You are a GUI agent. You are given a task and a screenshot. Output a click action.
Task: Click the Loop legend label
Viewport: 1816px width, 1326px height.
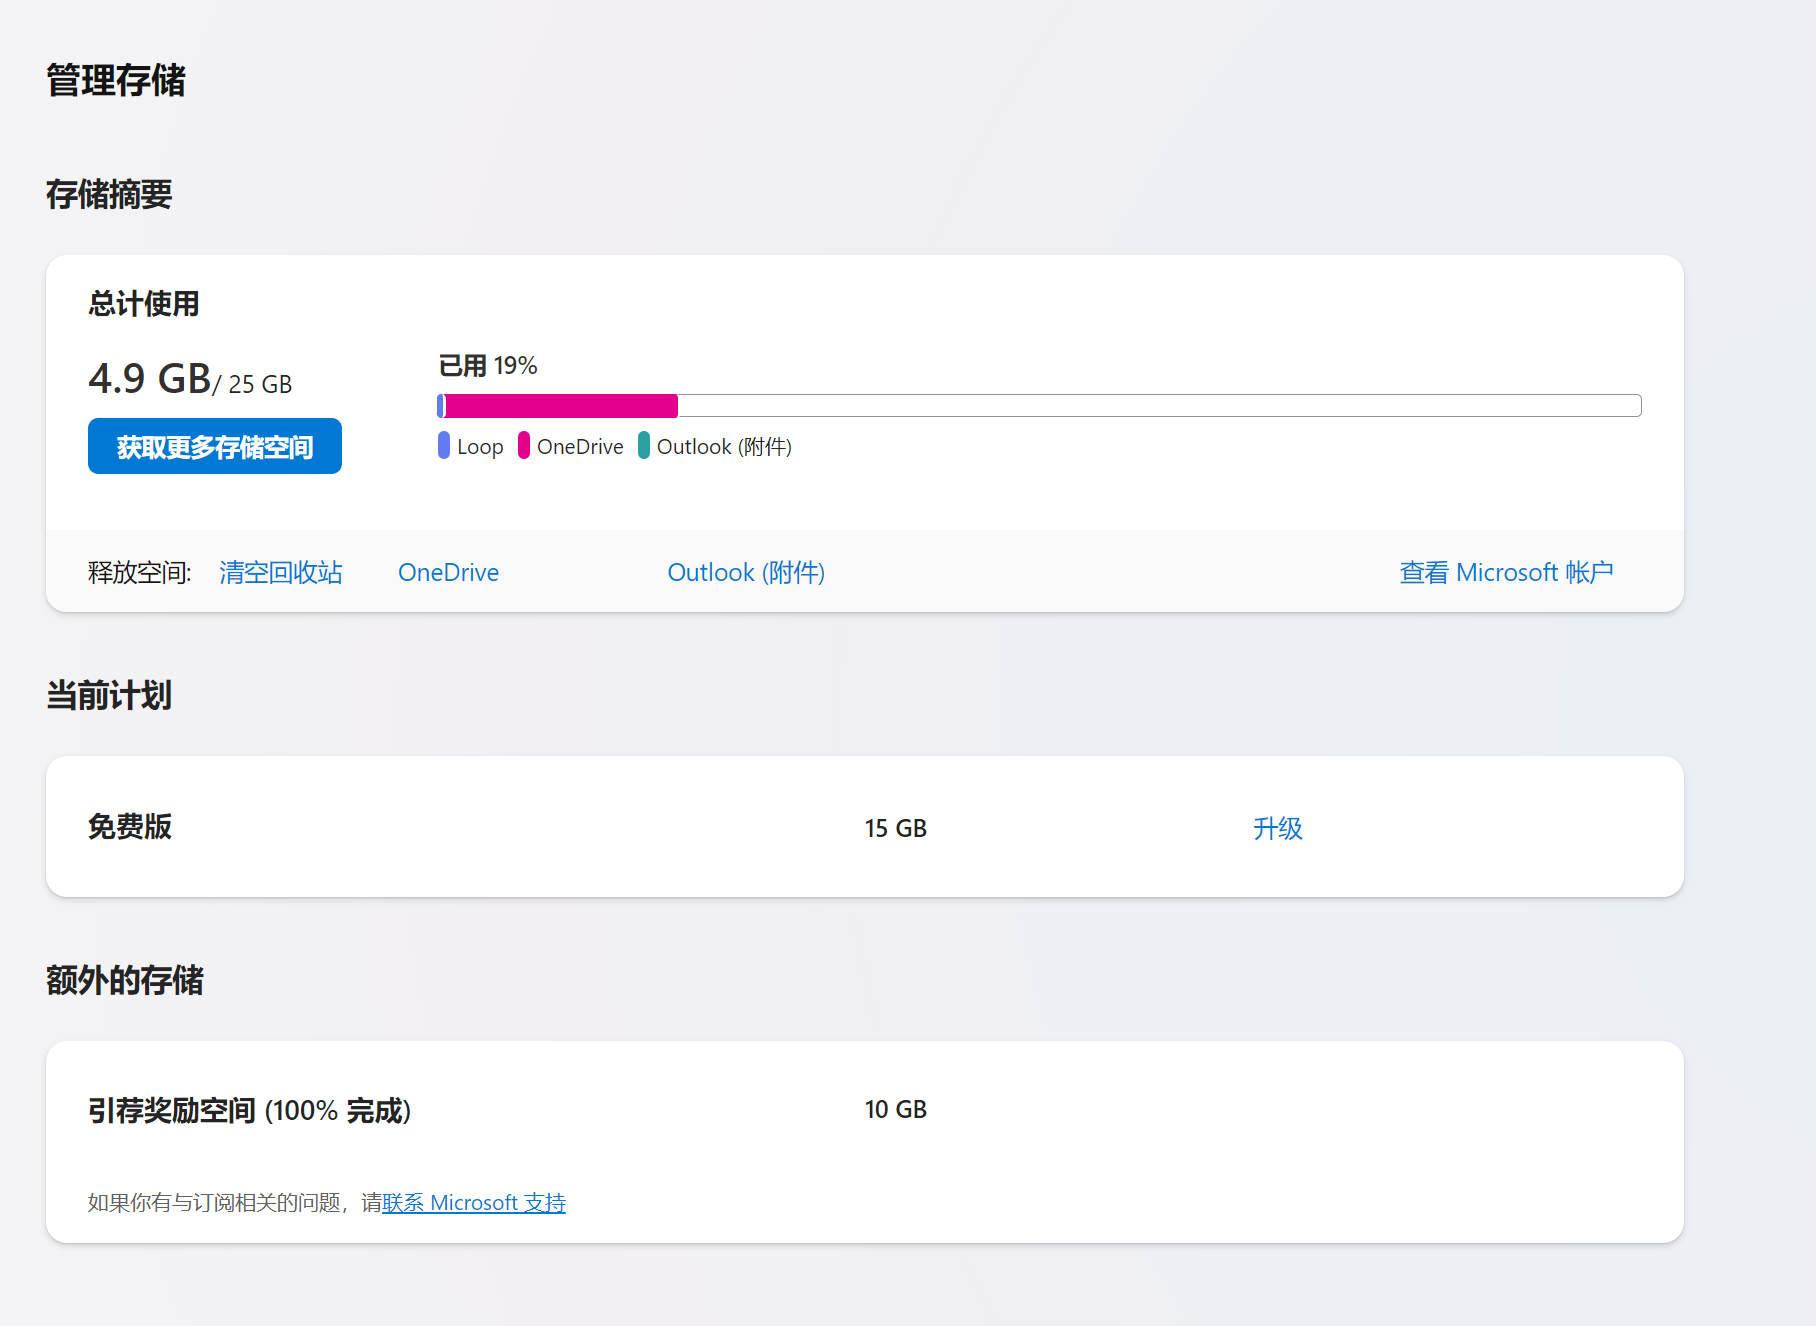coord(480,447)
